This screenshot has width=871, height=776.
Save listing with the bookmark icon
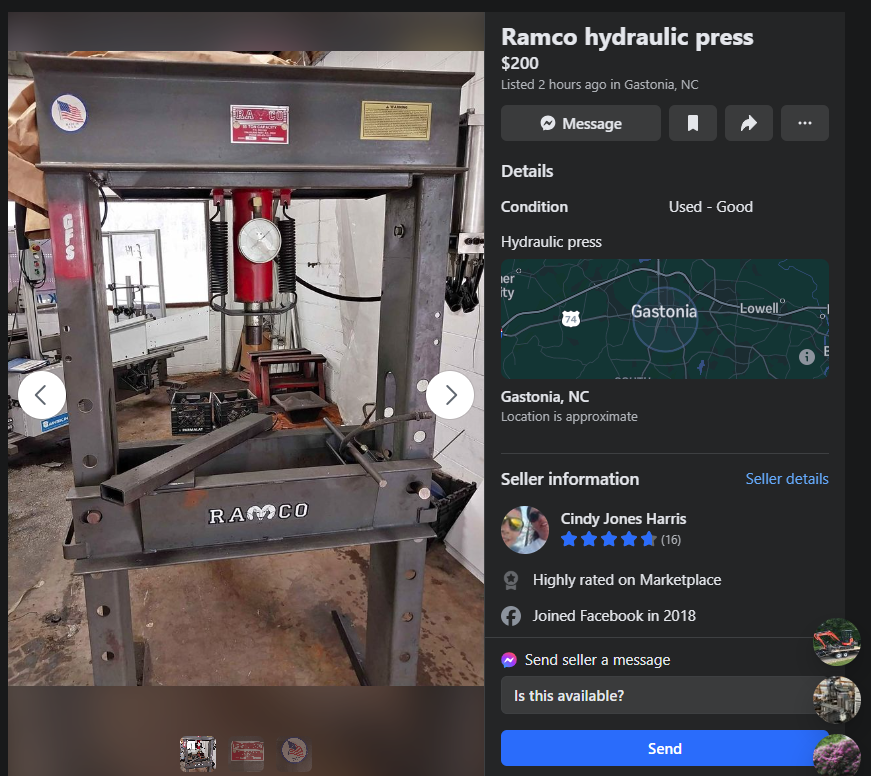692,123
